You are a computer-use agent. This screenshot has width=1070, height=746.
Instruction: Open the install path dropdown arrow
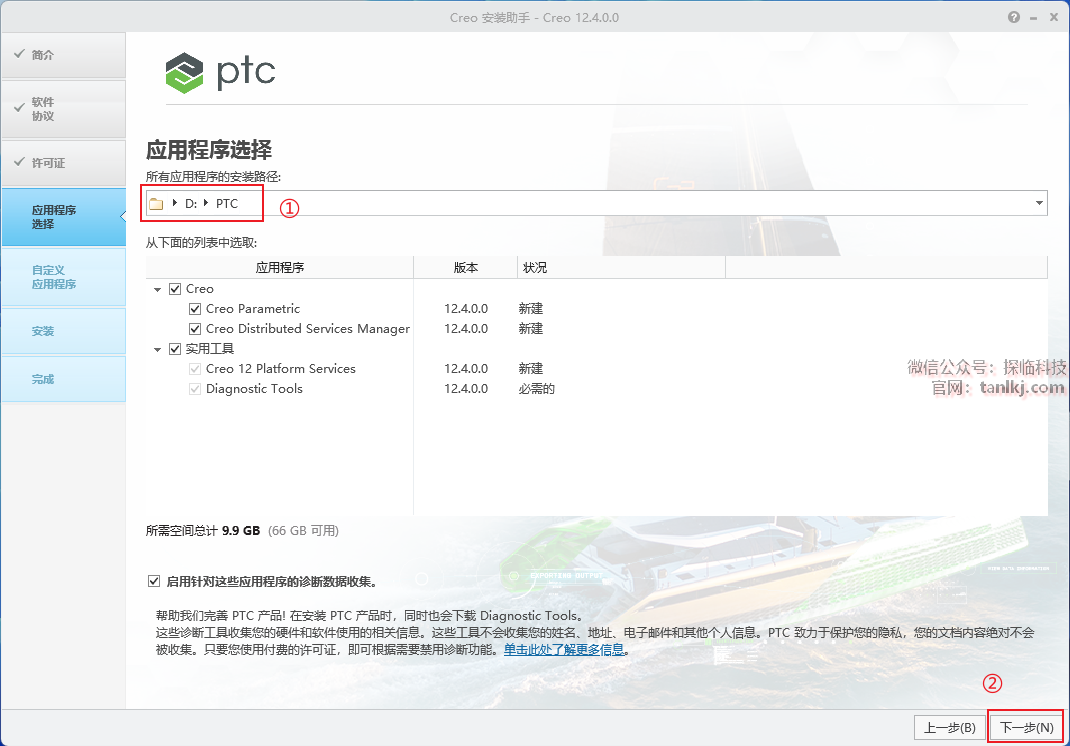tap(1039, 203)
